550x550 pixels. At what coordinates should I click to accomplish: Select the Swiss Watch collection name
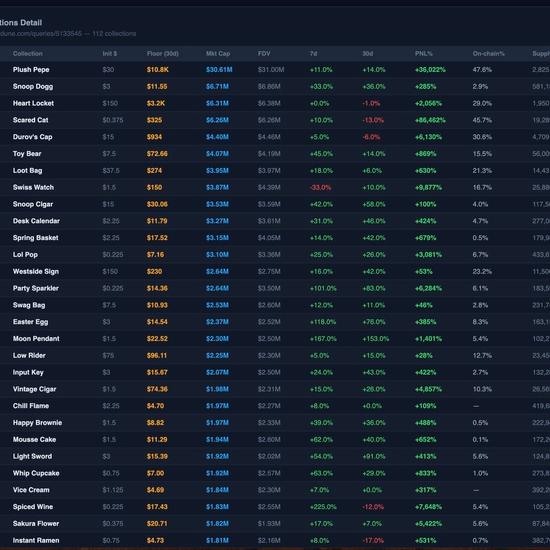(x=33, y=188)
